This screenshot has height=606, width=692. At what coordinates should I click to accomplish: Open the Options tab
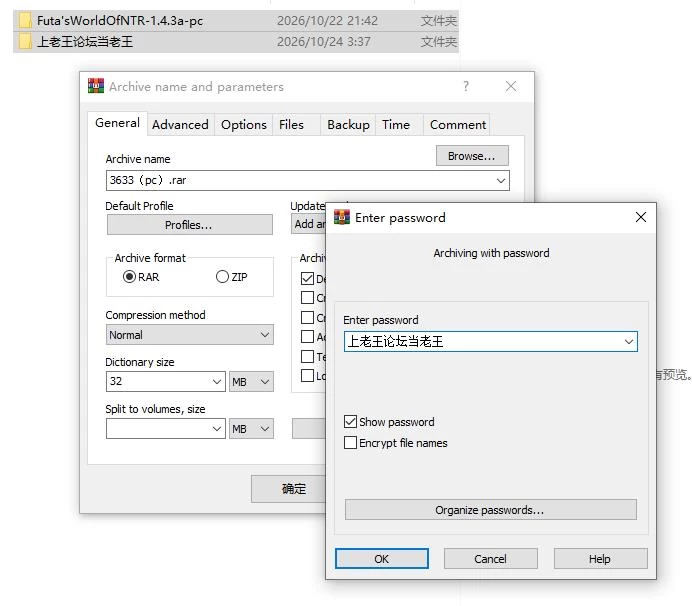[x=244, y=125]
